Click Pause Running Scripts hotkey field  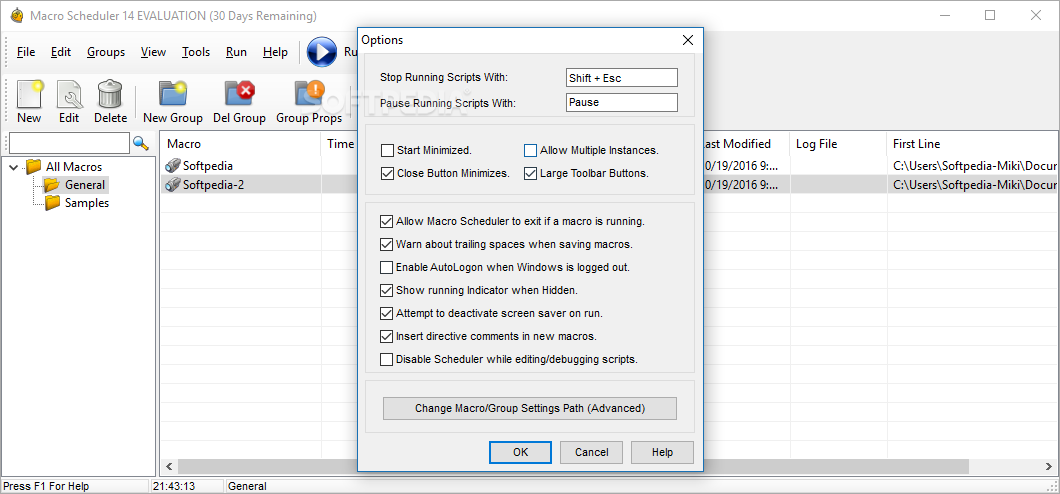(621, 103)
